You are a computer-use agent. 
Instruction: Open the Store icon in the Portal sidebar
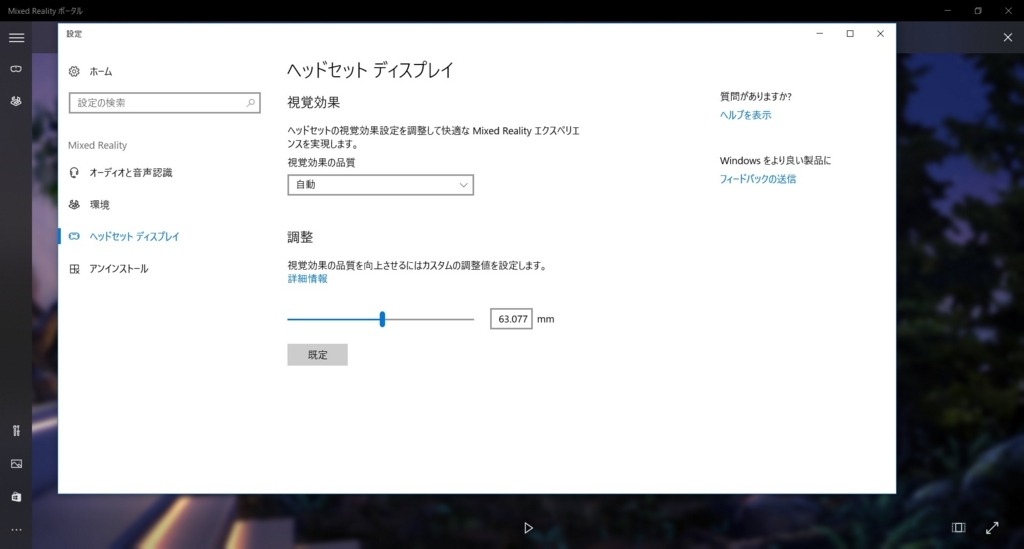pyautogui.click(x=16, y=497)
